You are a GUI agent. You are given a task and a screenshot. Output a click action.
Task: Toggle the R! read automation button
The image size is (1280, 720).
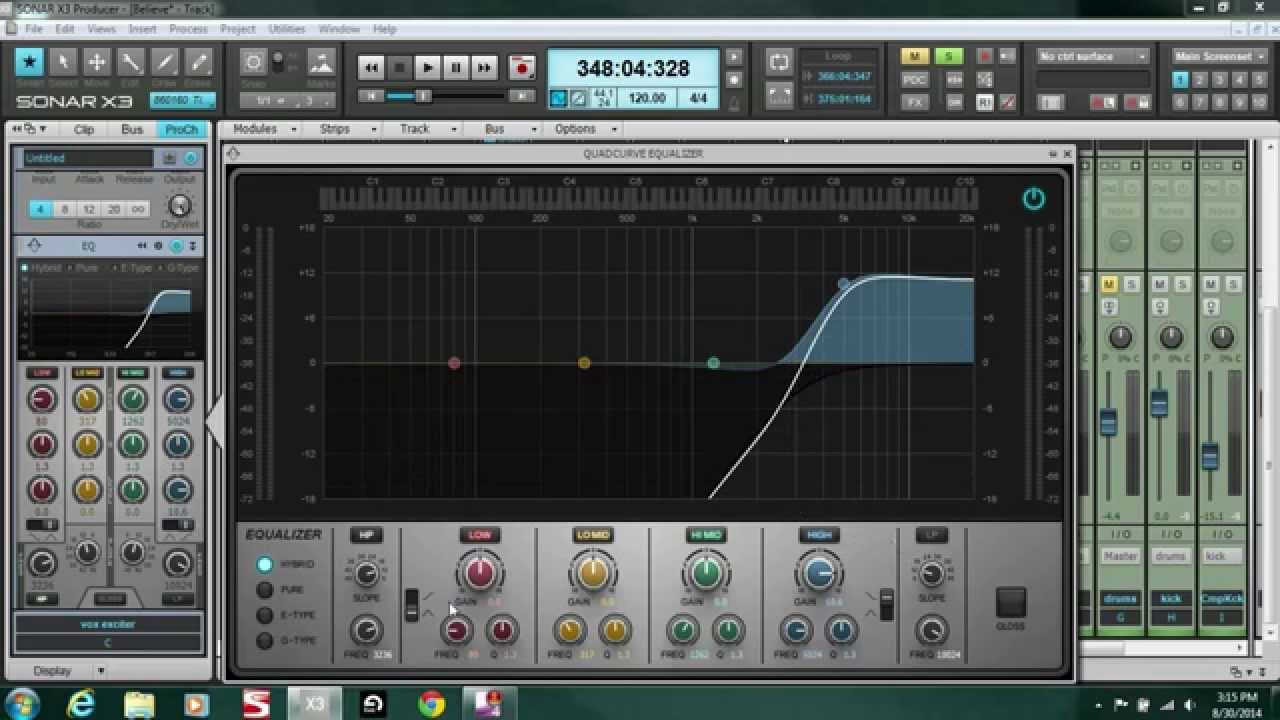tap(985, 102)
